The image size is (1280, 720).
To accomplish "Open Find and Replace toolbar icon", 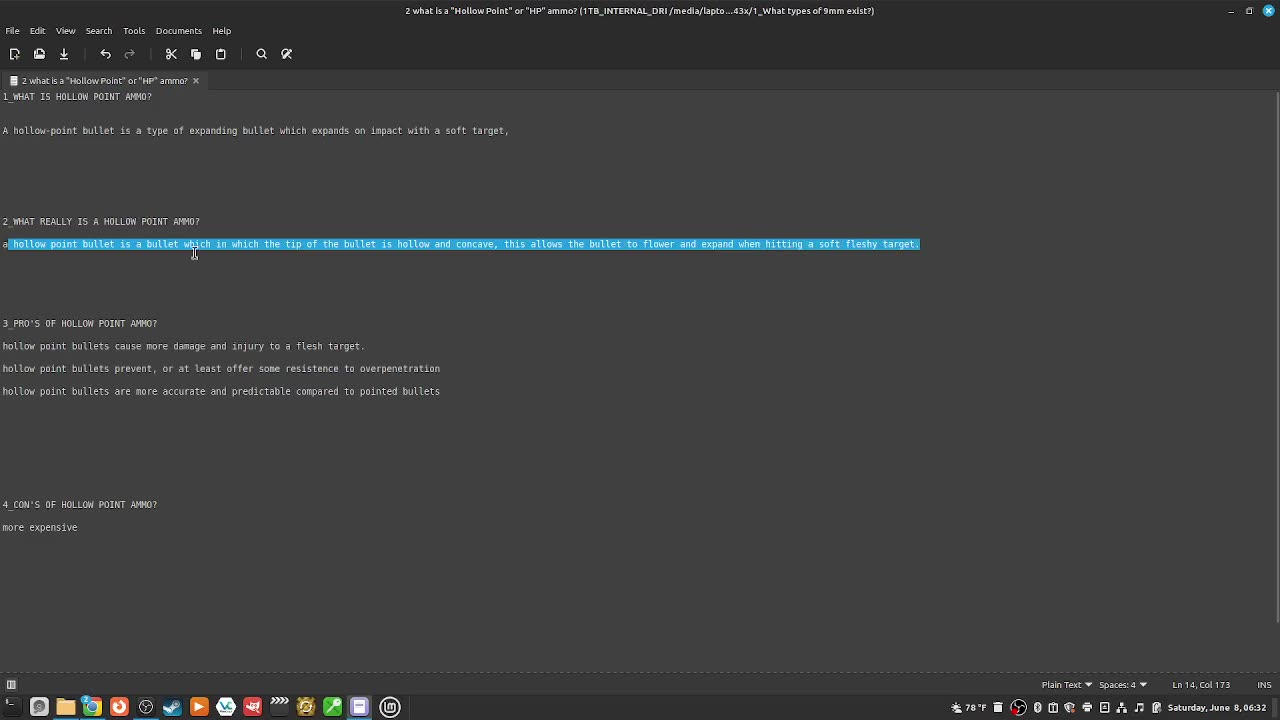I will (287, 54).
